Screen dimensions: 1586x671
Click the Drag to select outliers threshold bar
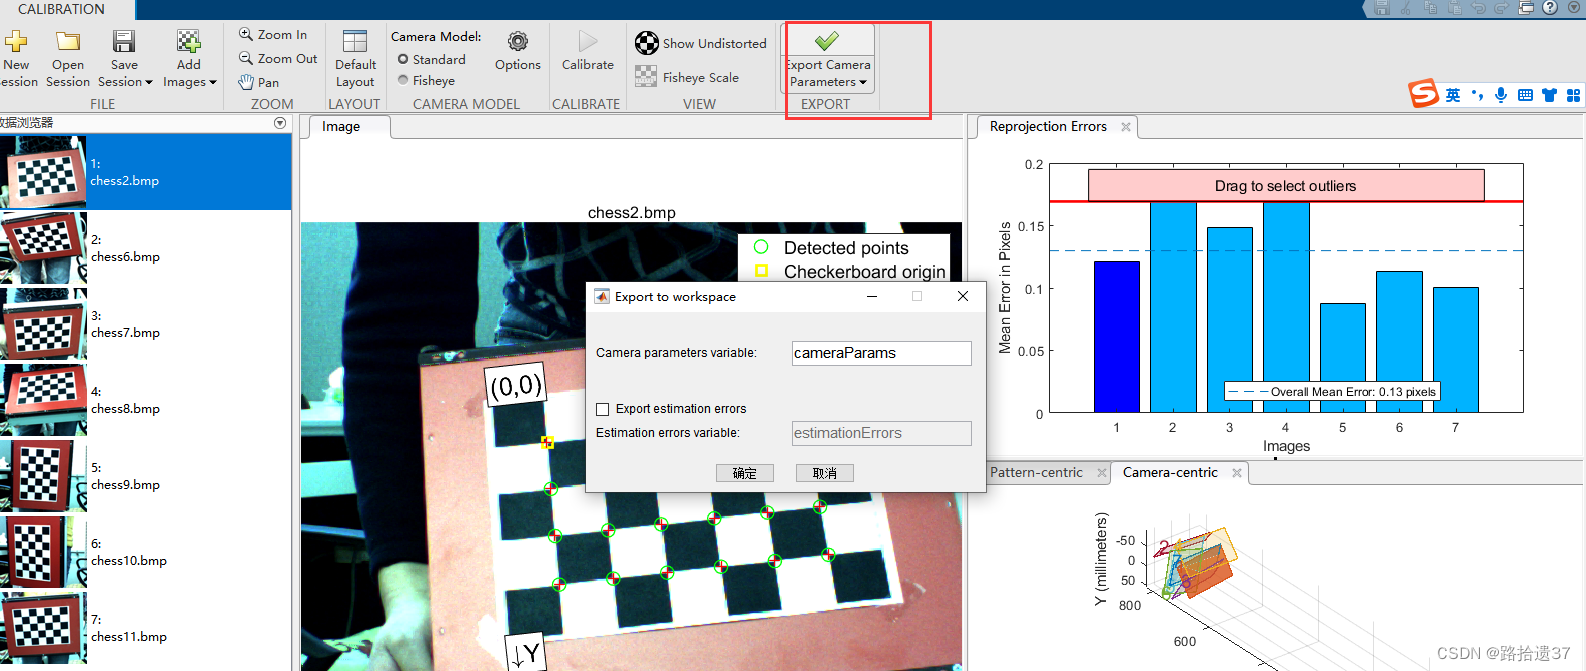[1286, 185]
